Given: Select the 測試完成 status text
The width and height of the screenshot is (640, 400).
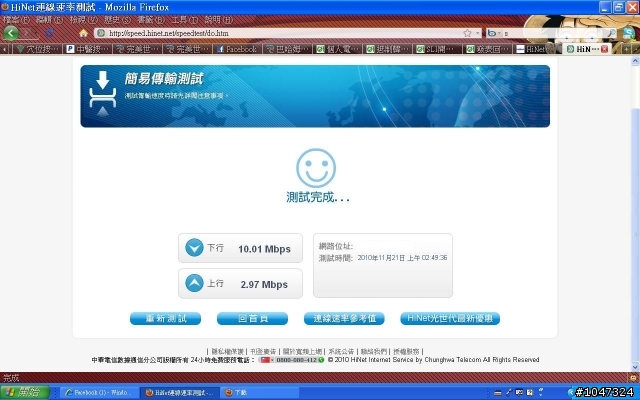Looking at the screenshot, I should [318, 197].
